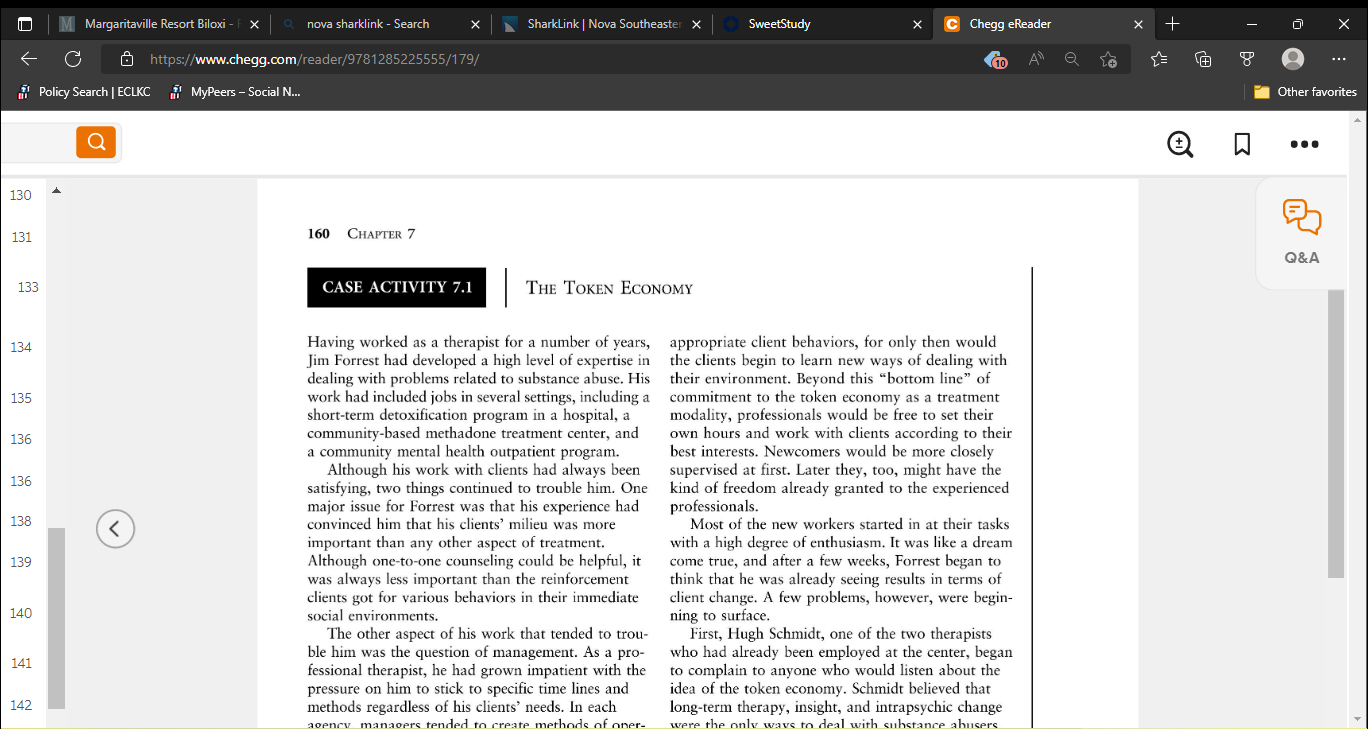Open the Favorites list icon

1159,59
